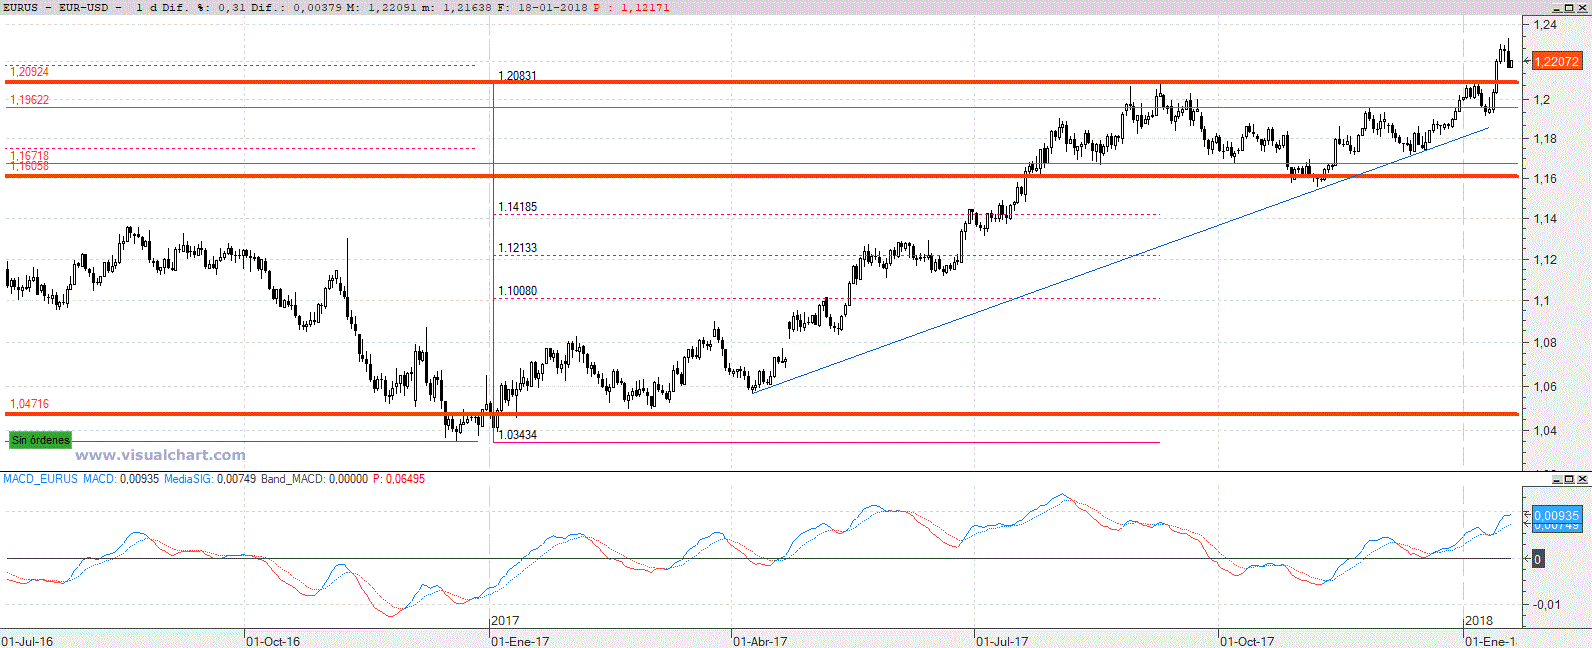Select the 1.10080 Fibonacci level label

click(x=517, y=291)
